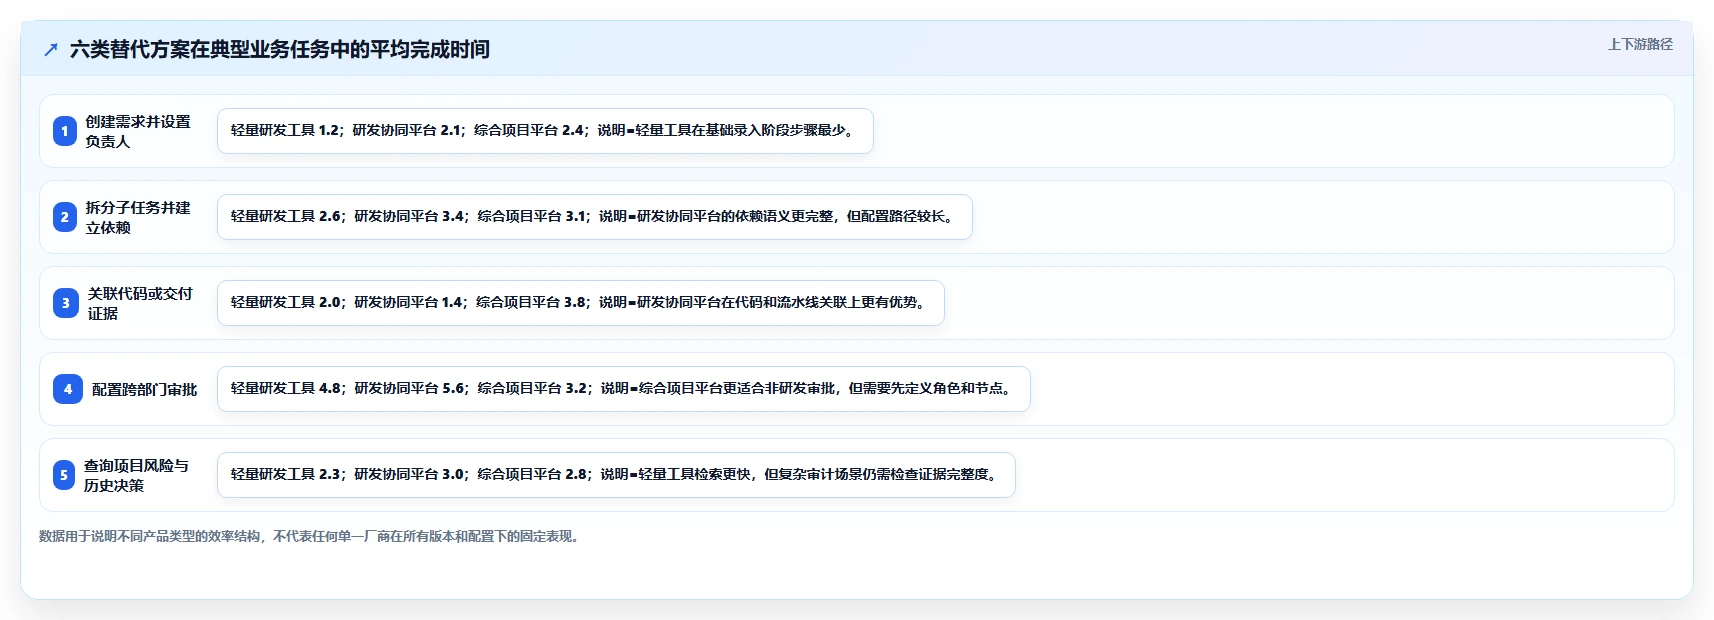Select step badge number 1
The image size is (1714, 620).
[x=65, y=131]
